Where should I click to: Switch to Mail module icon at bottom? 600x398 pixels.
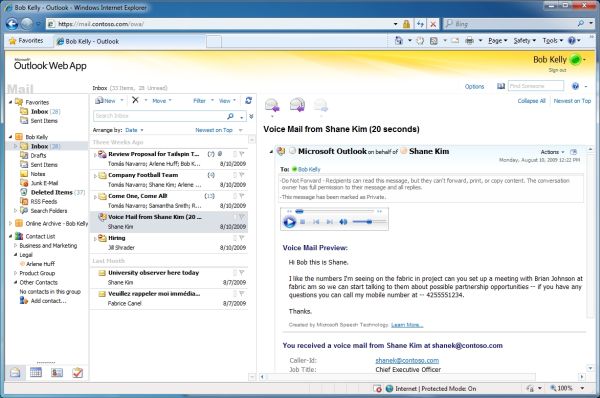point(15,372)
